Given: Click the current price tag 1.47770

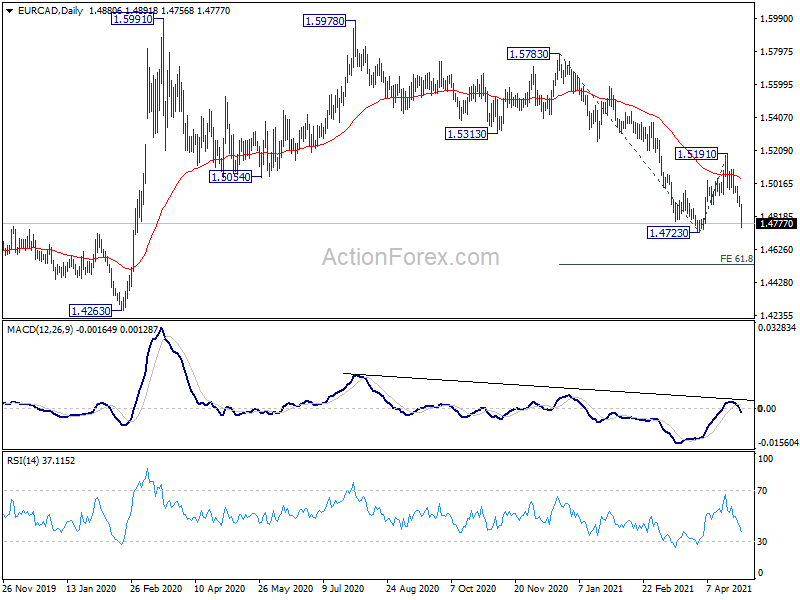Looking at the screenshot, I should [x=776, y=223].
